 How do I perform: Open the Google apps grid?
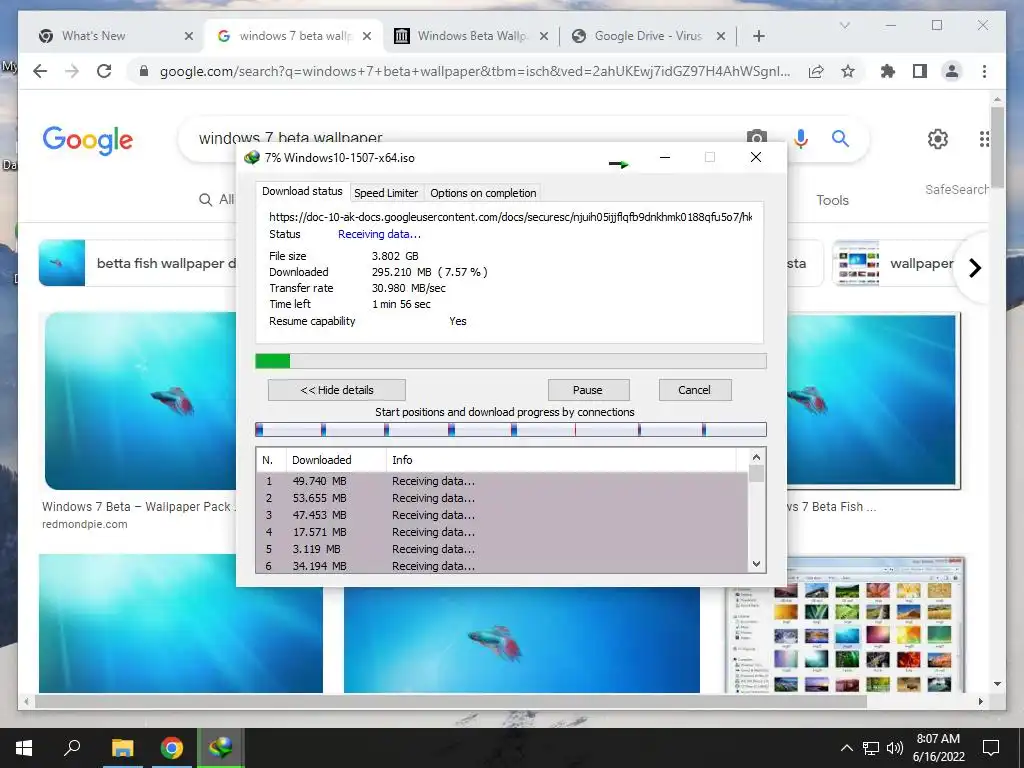point(984,138)
